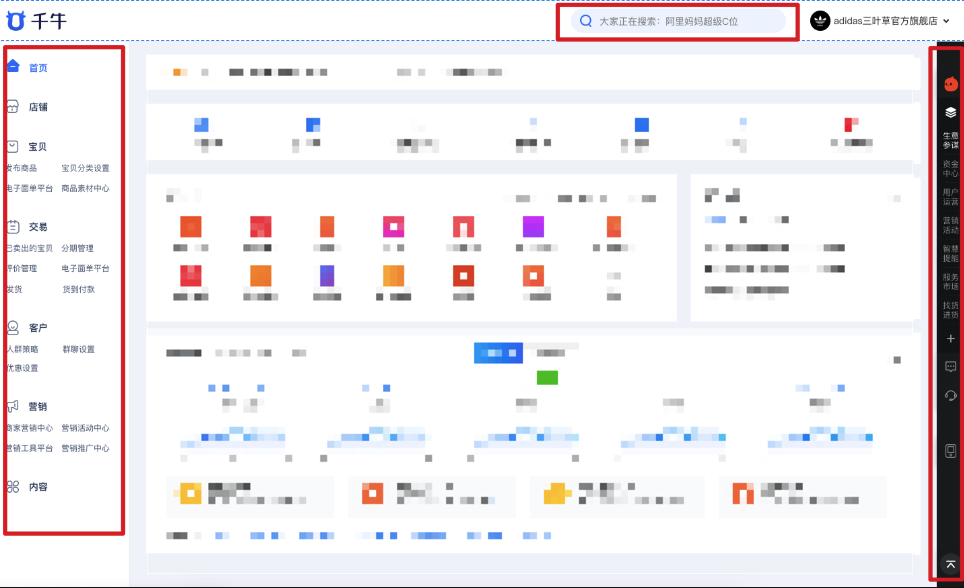
Task: Open 找货进货 in the right bar
Action: (x=950, y=310)
